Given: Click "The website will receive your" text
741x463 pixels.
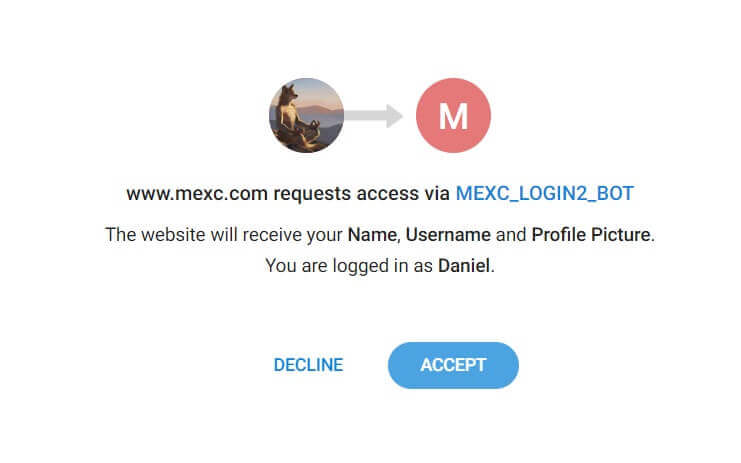Looking at the screenshot, I should pos(224,235).
